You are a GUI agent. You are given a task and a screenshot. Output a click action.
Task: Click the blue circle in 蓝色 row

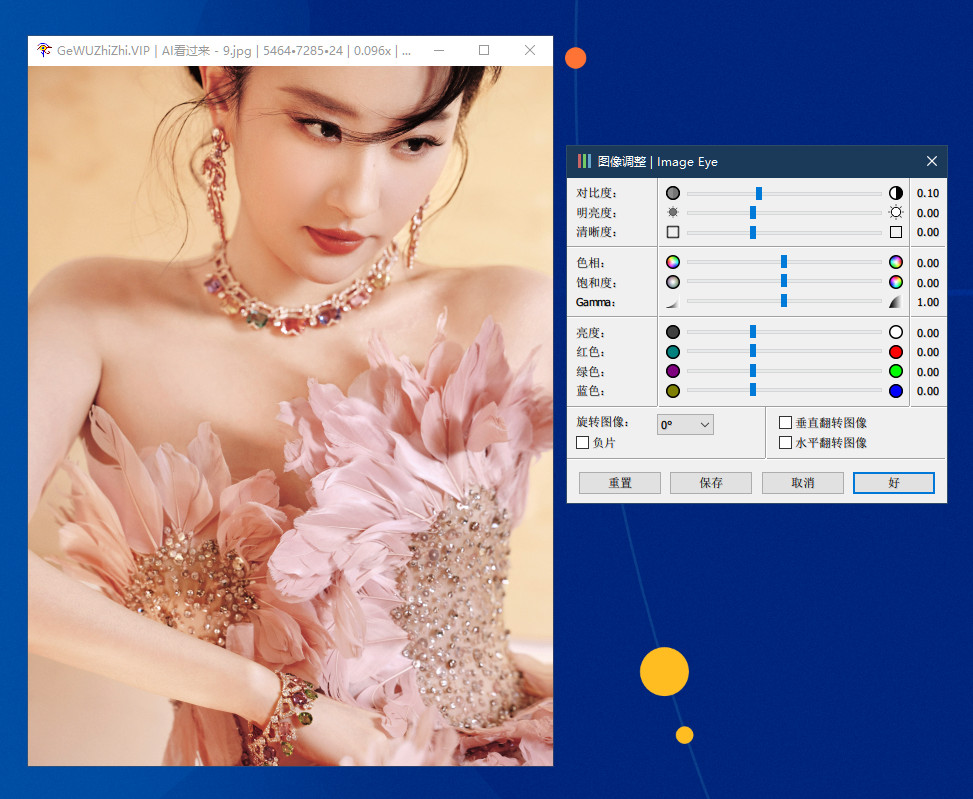[895, 391]
